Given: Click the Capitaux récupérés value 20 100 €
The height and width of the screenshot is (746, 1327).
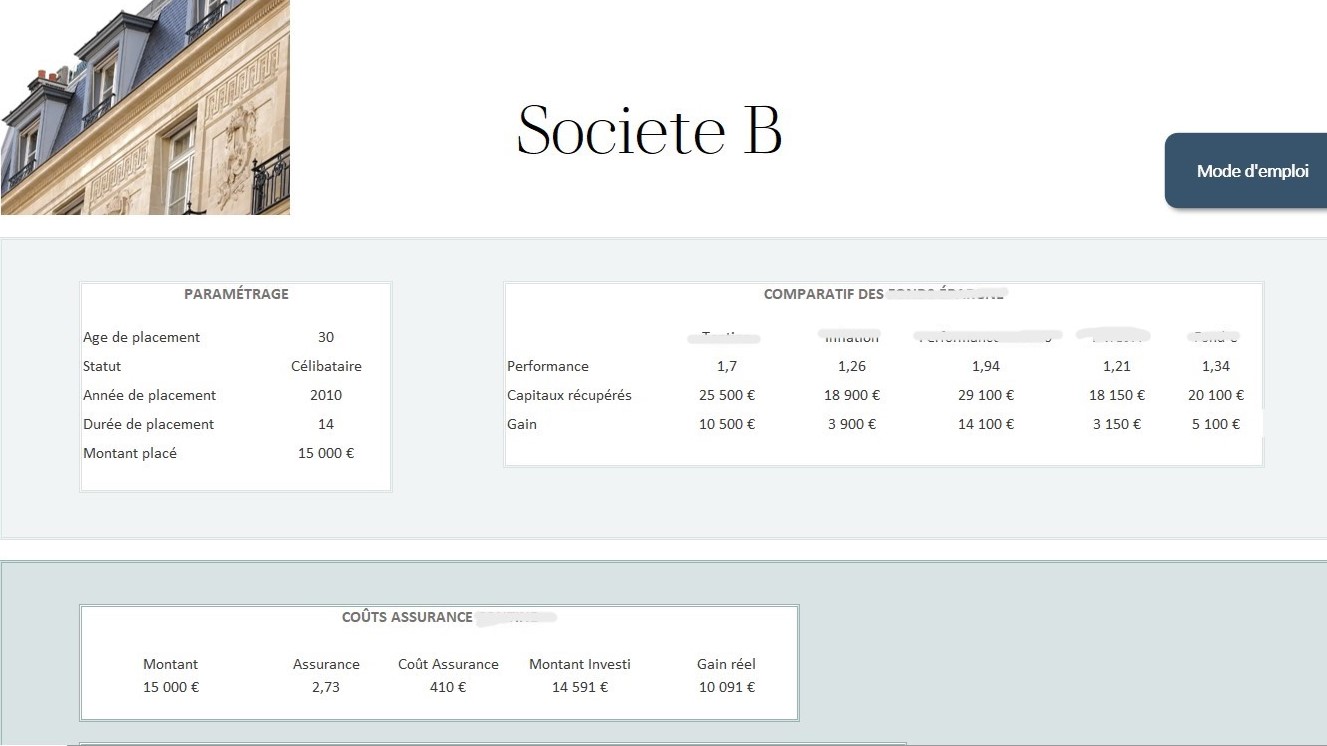Looking at the screenshot, I should point(1216,395).
